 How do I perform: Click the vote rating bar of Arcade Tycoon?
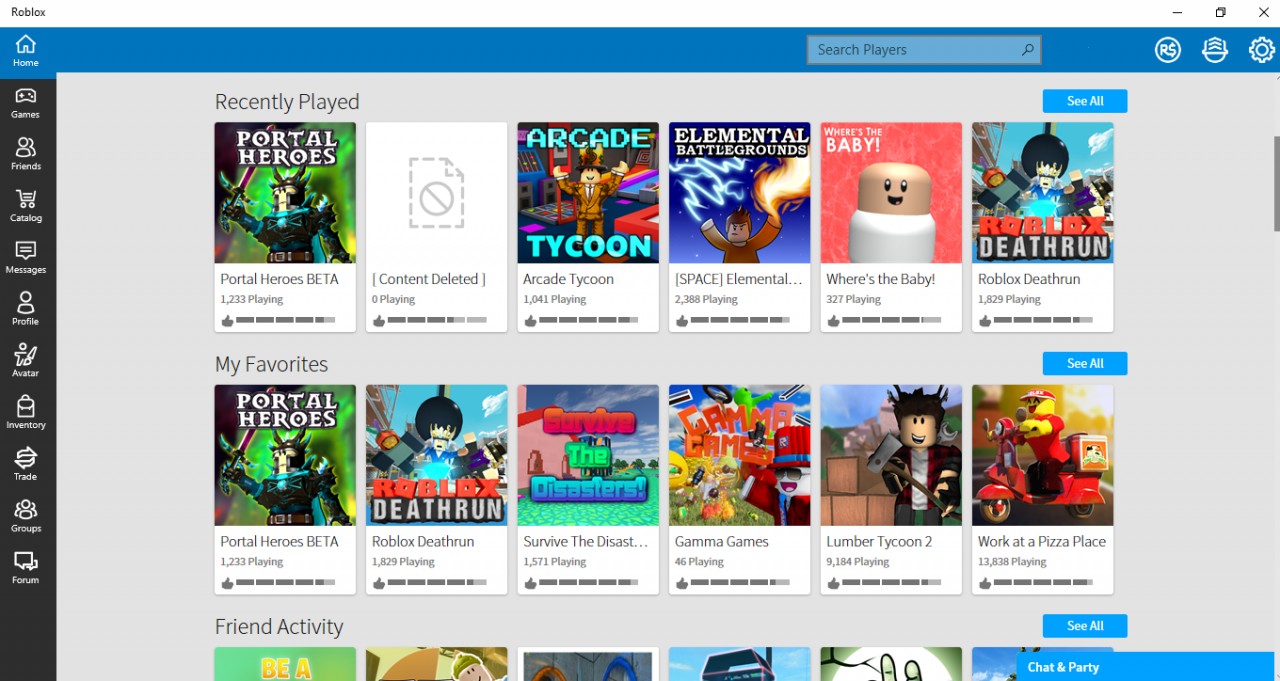588,321
